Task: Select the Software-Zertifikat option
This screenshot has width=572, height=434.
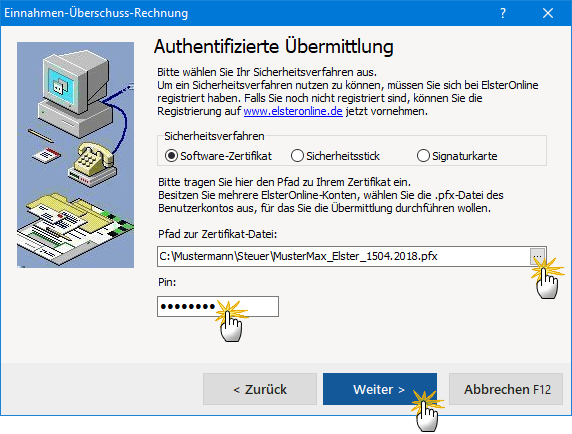Action: (218, 156)
